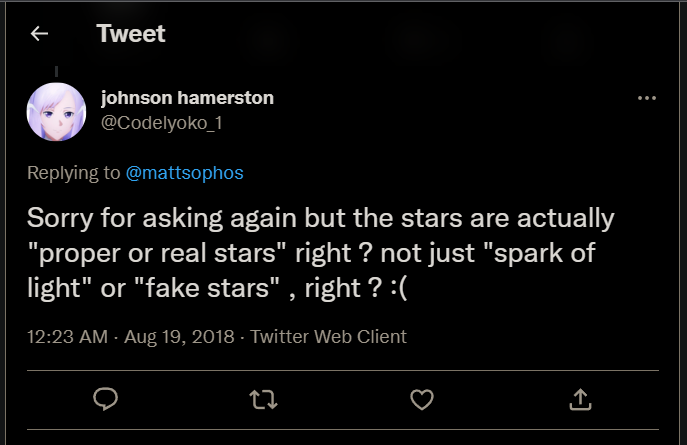Click the 12:23 AM time text
This screenshot has height=445, width=687.
(x=67, y=337)
